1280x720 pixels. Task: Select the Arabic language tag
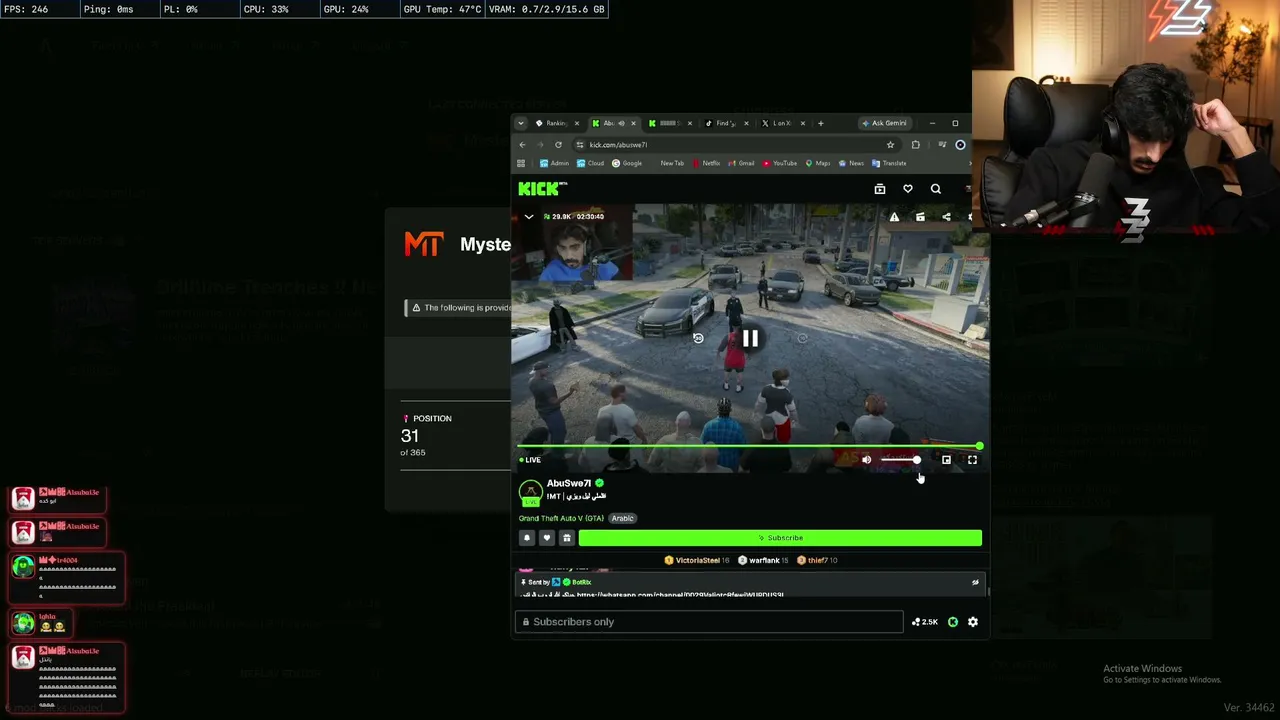tap(623, 518)
